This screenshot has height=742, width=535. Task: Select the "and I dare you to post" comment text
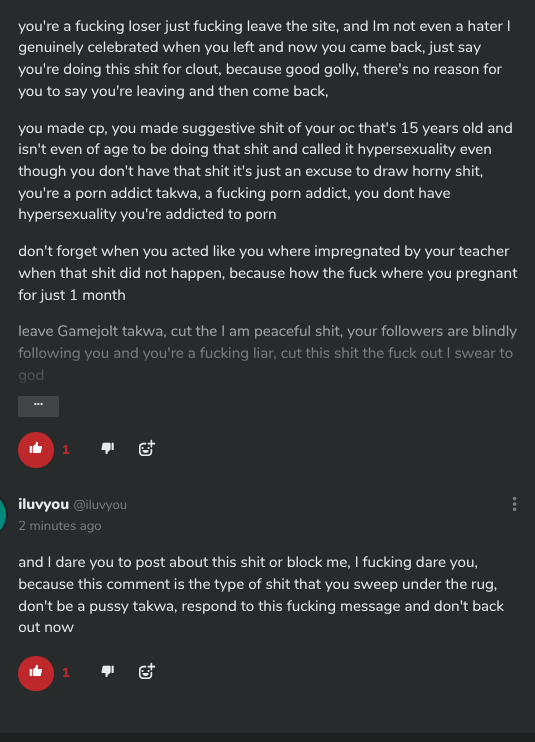(261, 595)
